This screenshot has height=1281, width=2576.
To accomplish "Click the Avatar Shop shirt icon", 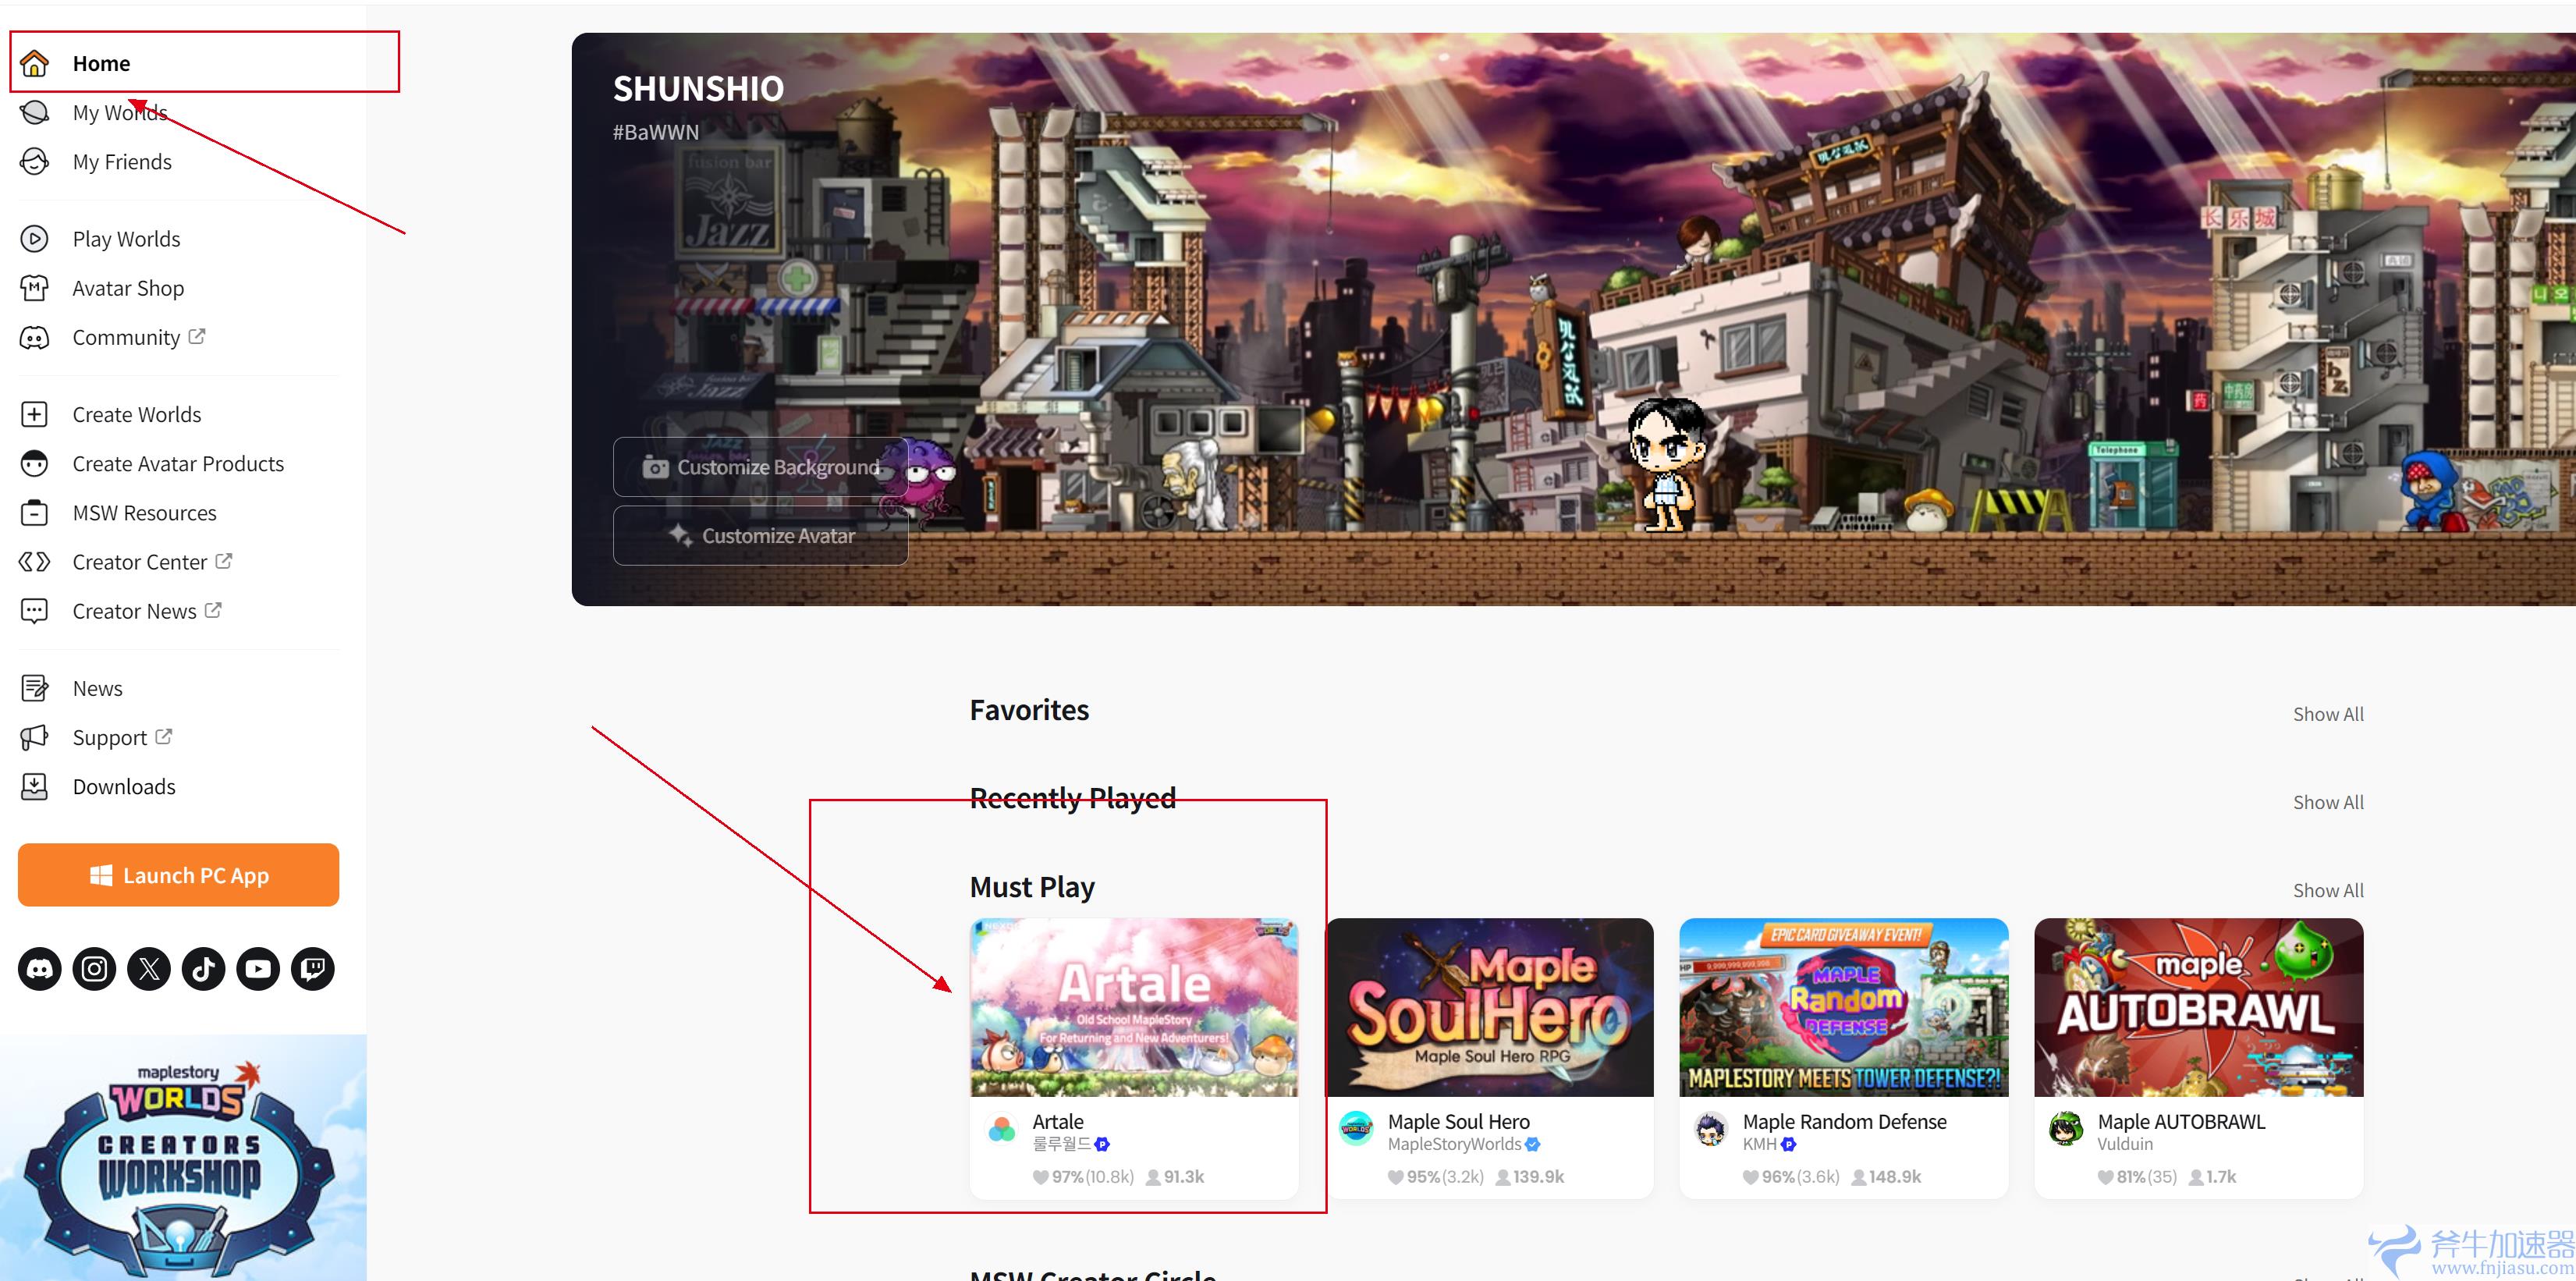I will tap(35, 288).
